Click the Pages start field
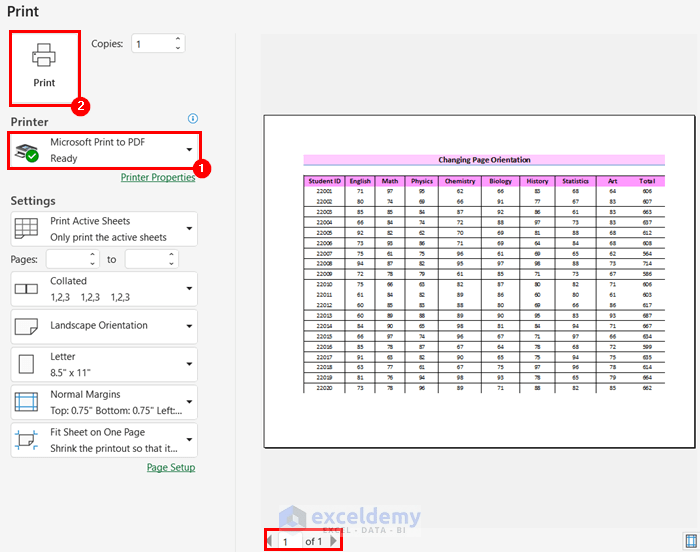The height and width of the screenshot is (552, 700). pos(67,259)
